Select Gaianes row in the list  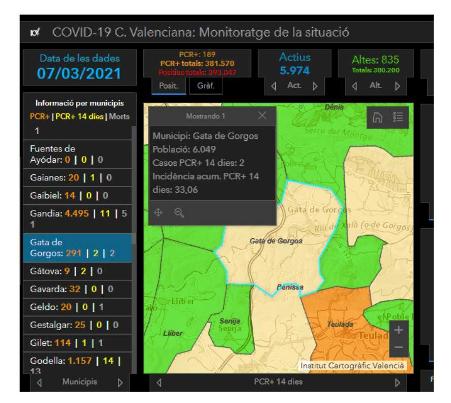point(78,178)
